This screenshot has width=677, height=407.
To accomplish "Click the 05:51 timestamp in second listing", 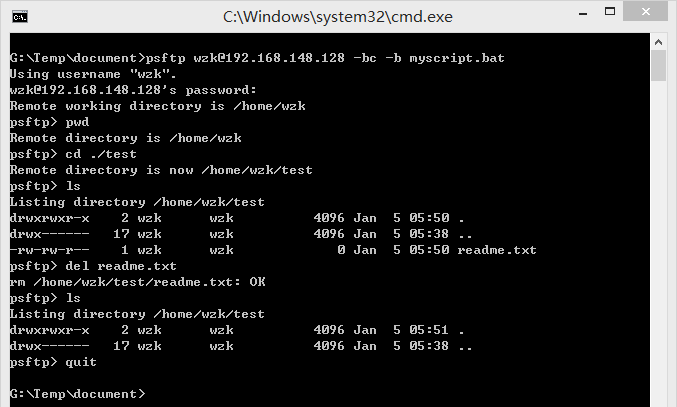I will [x=429, y=330].
